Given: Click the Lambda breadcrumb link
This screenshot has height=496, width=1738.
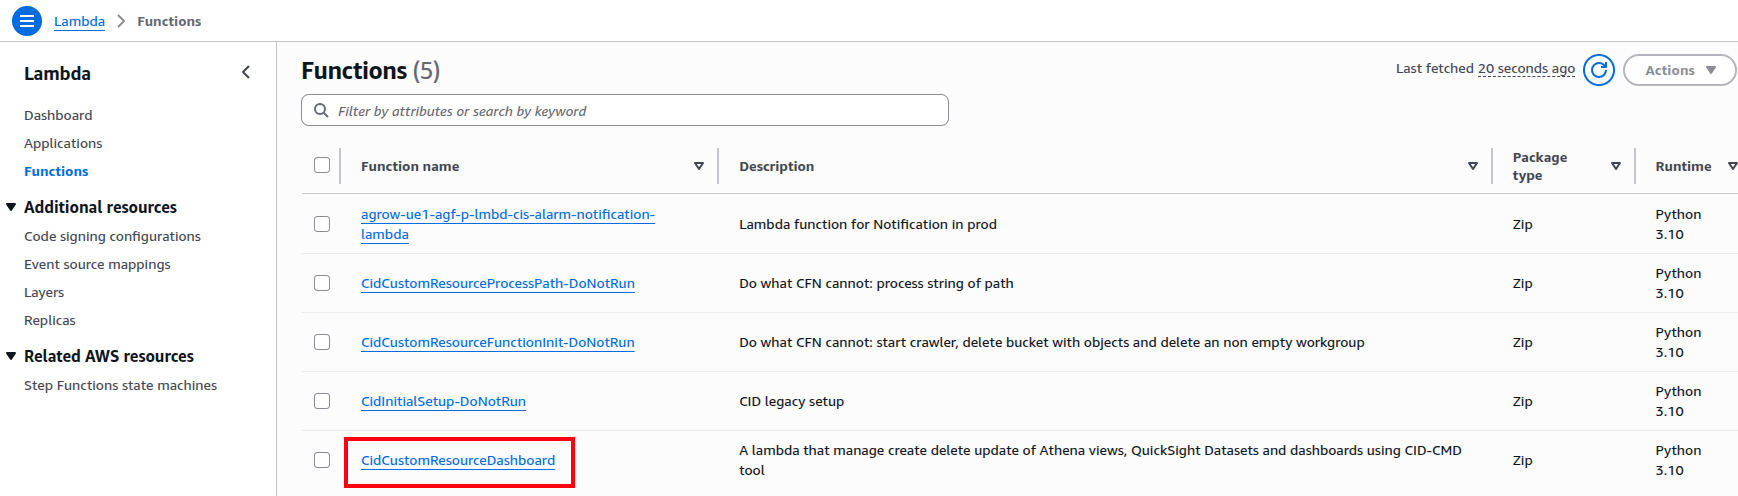Looking at the screenshot, I should tap(79, 21).
